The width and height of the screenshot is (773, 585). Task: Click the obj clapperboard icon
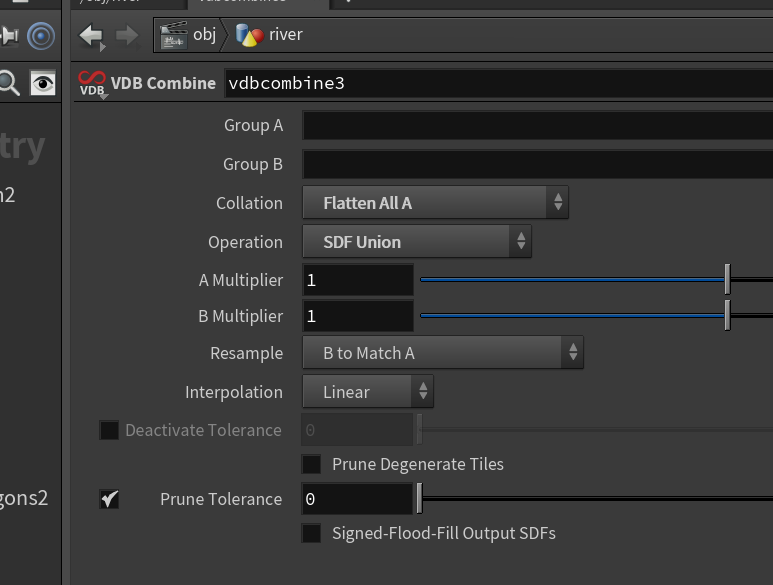click(x=174, y=35)
